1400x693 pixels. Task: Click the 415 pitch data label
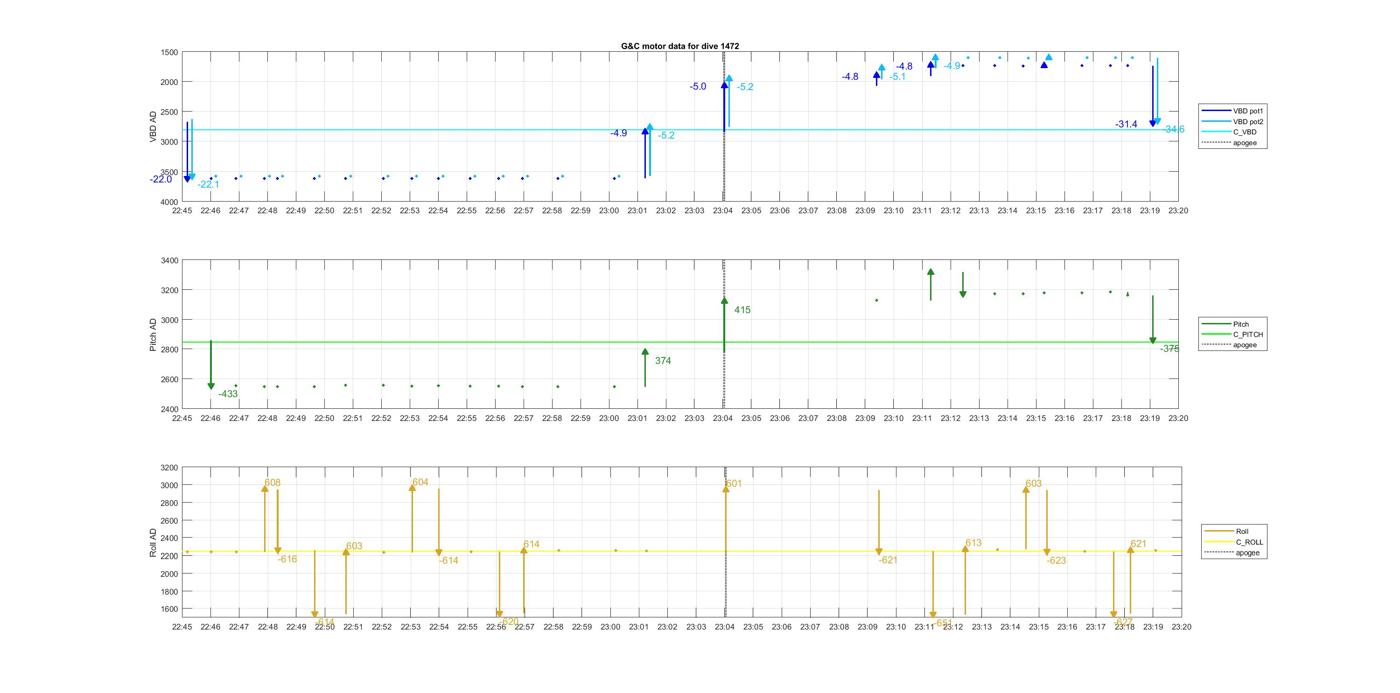click(x=742, y=310)
